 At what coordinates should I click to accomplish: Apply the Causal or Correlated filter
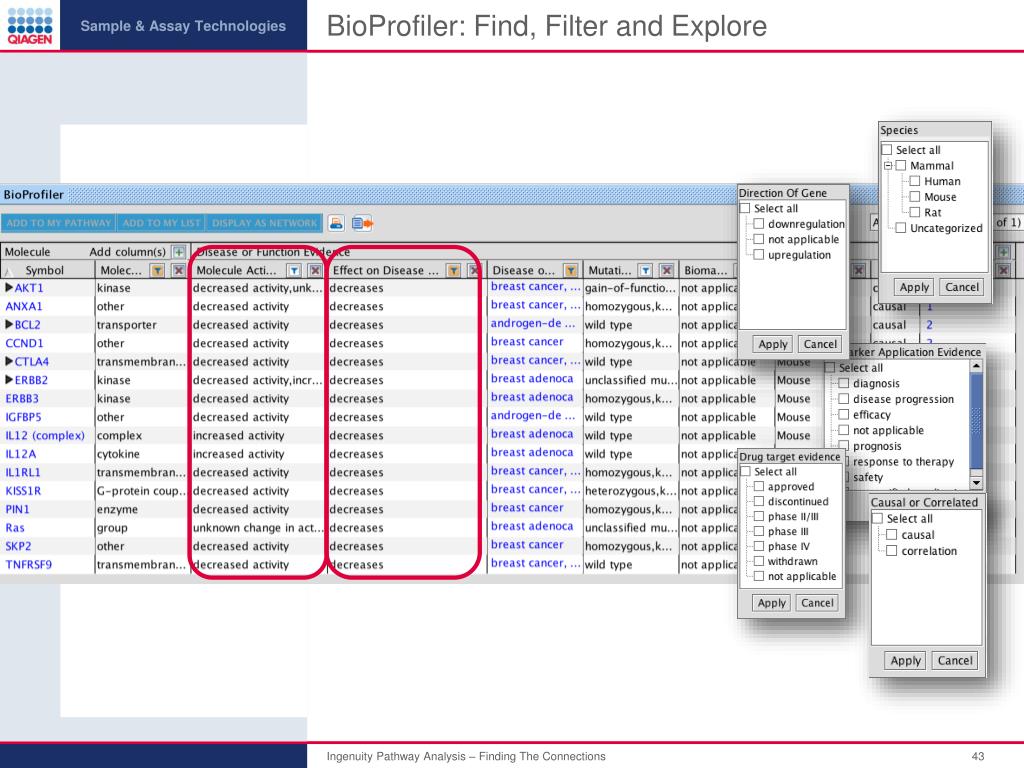pyautogui.click(x=905, y=660)
